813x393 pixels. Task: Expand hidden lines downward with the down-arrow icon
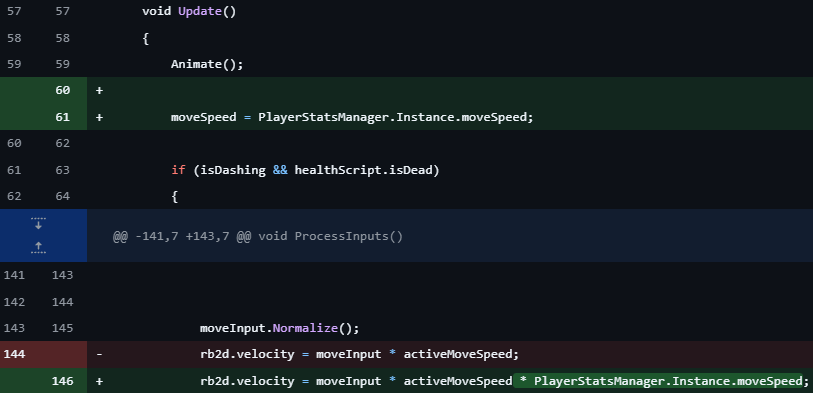(x=38, y=223)
